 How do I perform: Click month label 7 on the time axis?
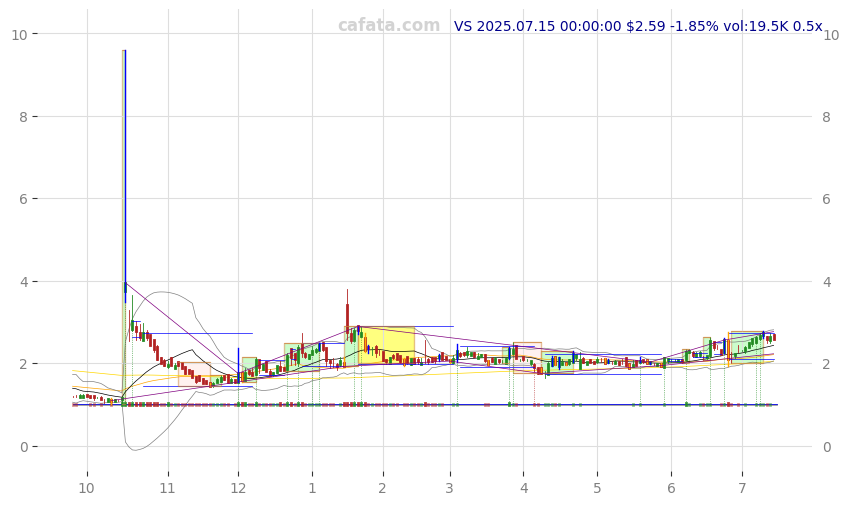coord(742,489)
